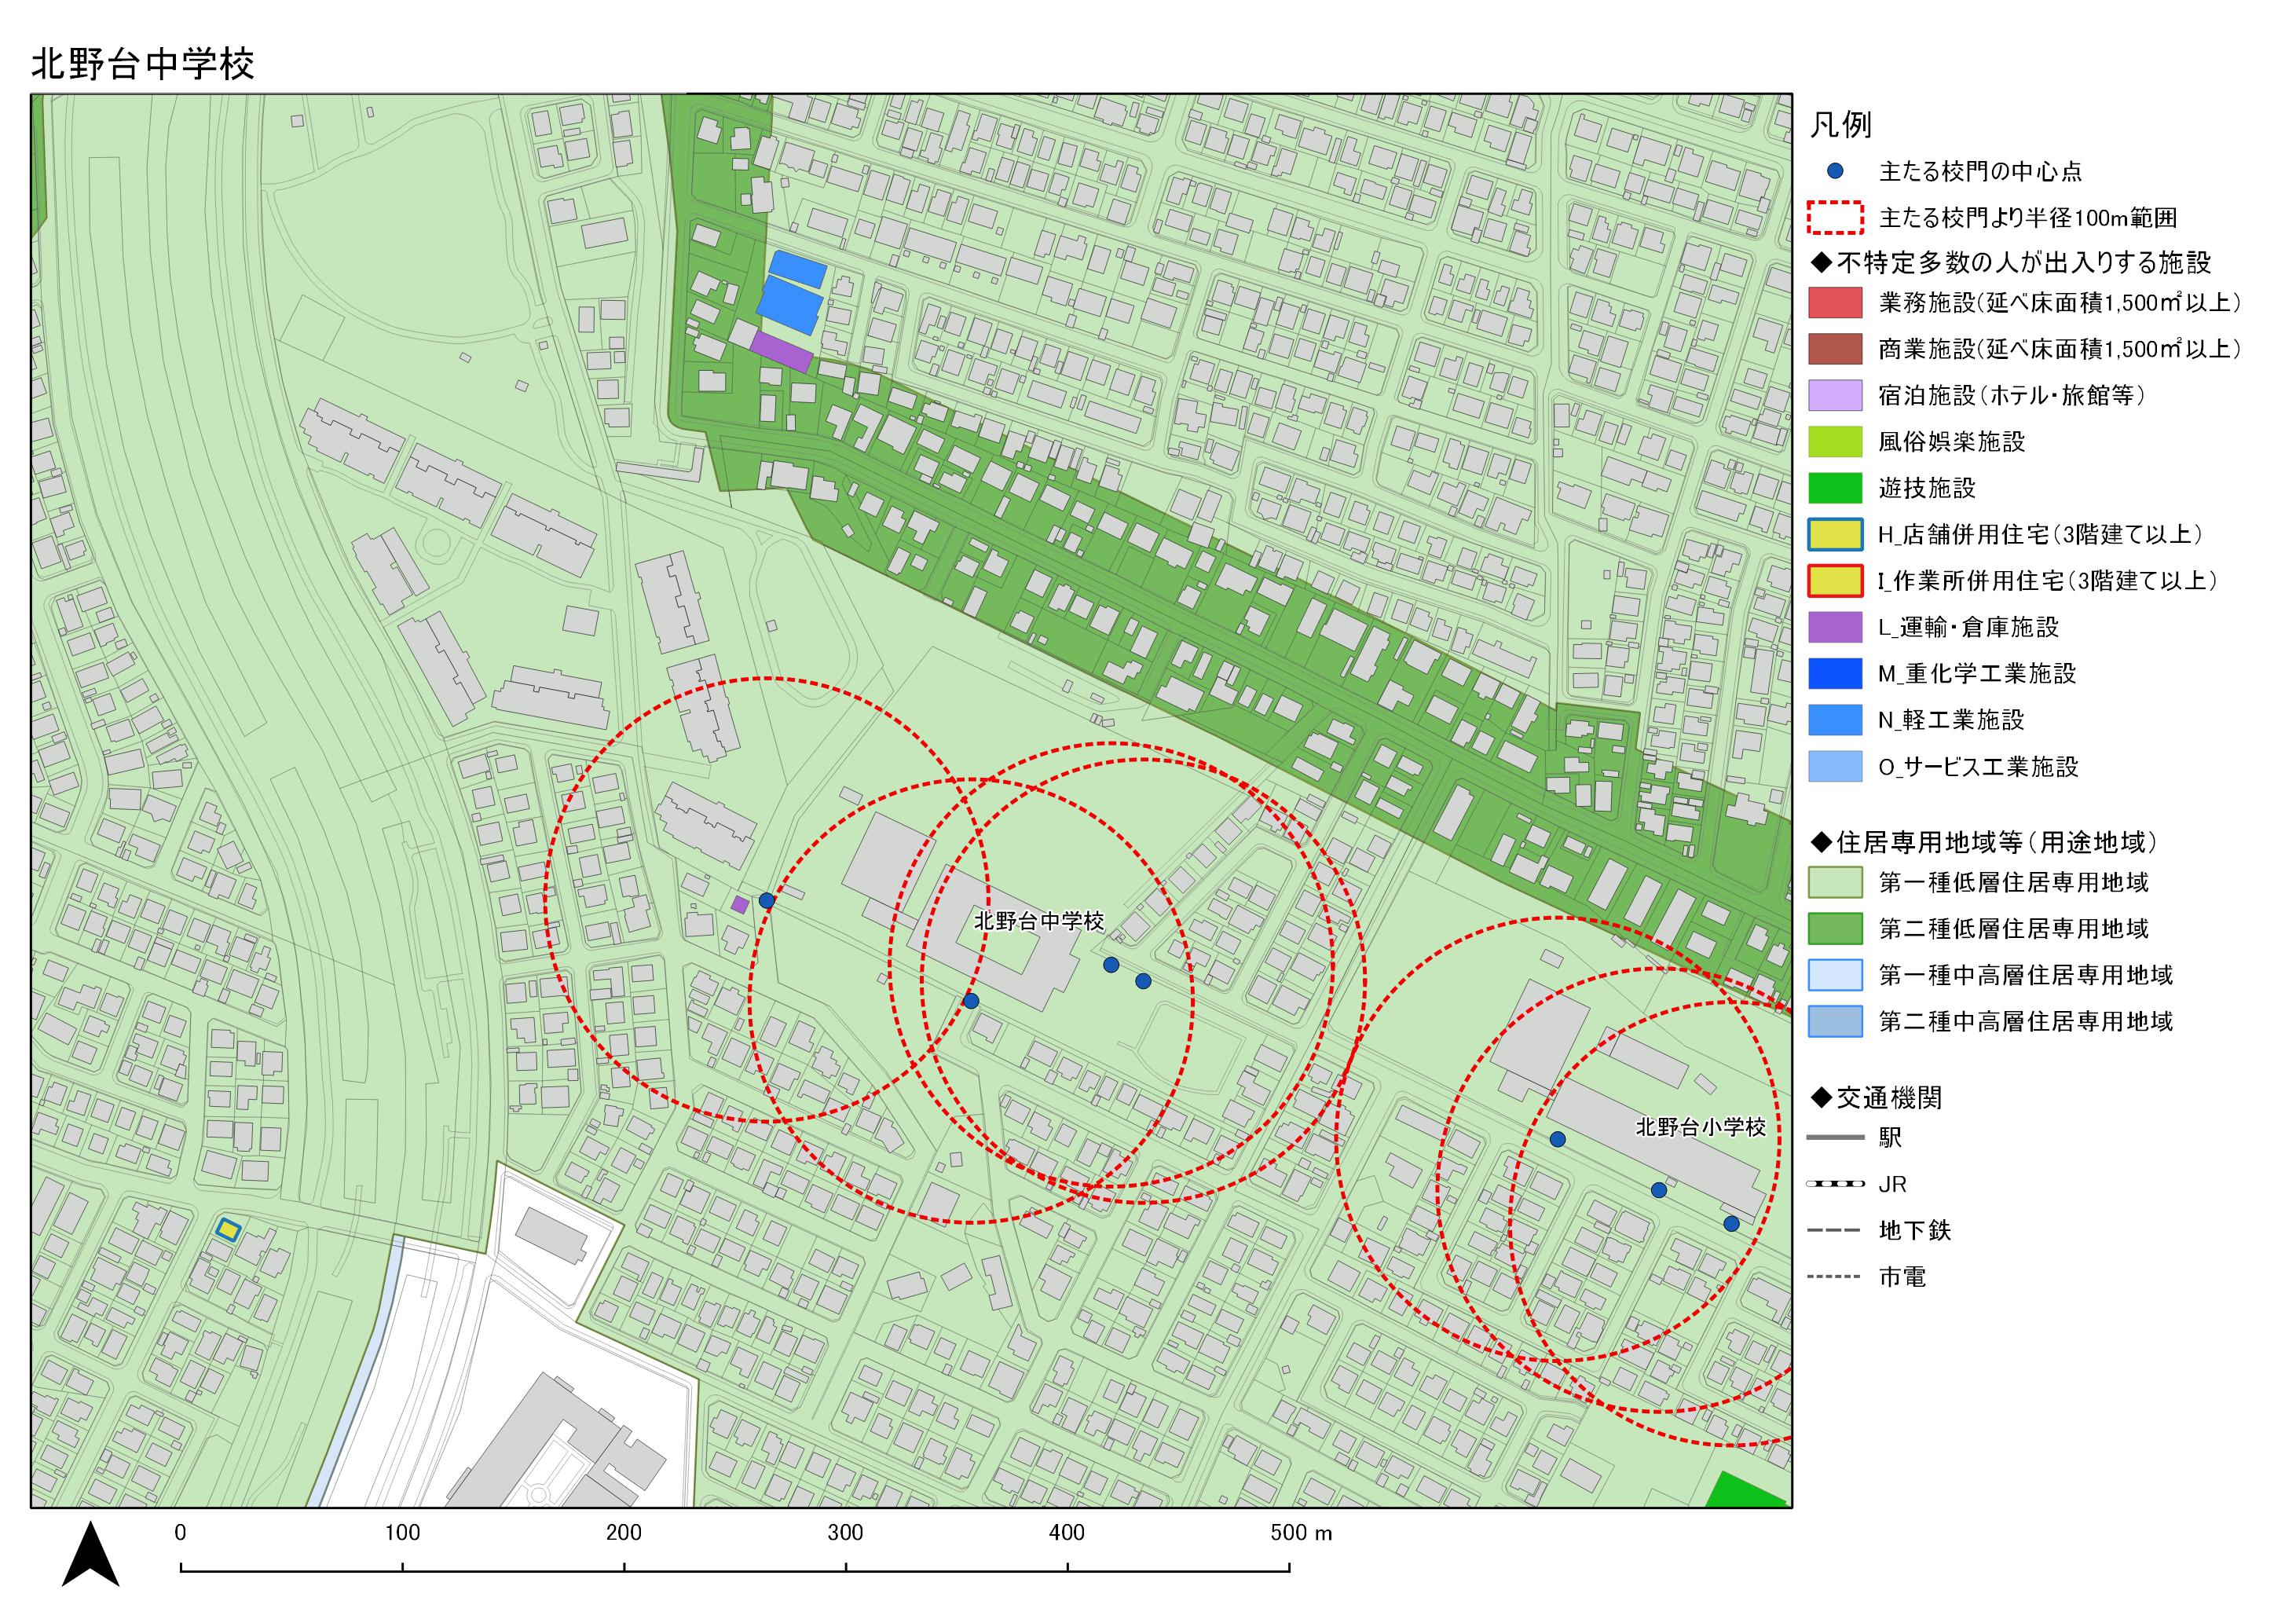This screenshot has width=2296, height=1623.
Task: Click the bright green 遊技施設 polygon at map corner
Action: (x=1744, y=1490)
